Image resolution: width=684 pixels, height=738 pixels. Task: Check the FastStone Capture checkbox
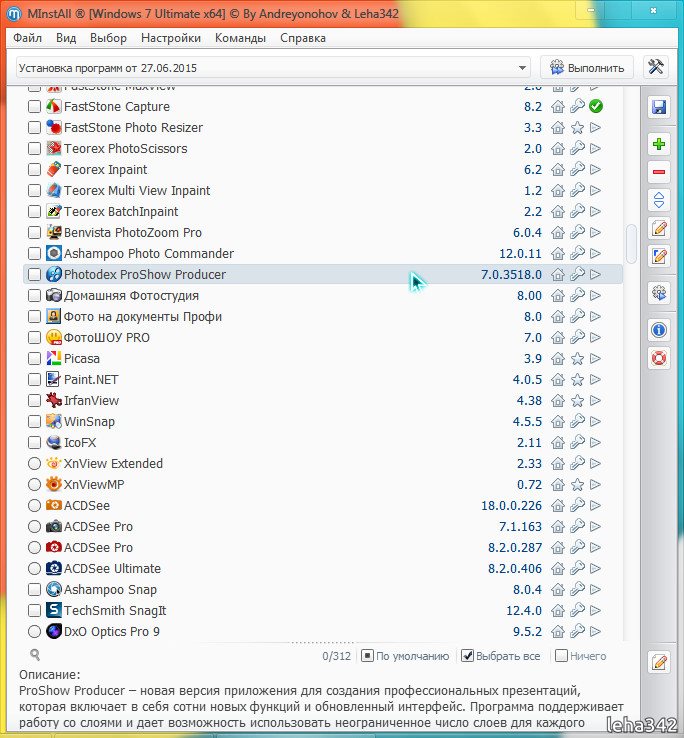click(34, 106)
